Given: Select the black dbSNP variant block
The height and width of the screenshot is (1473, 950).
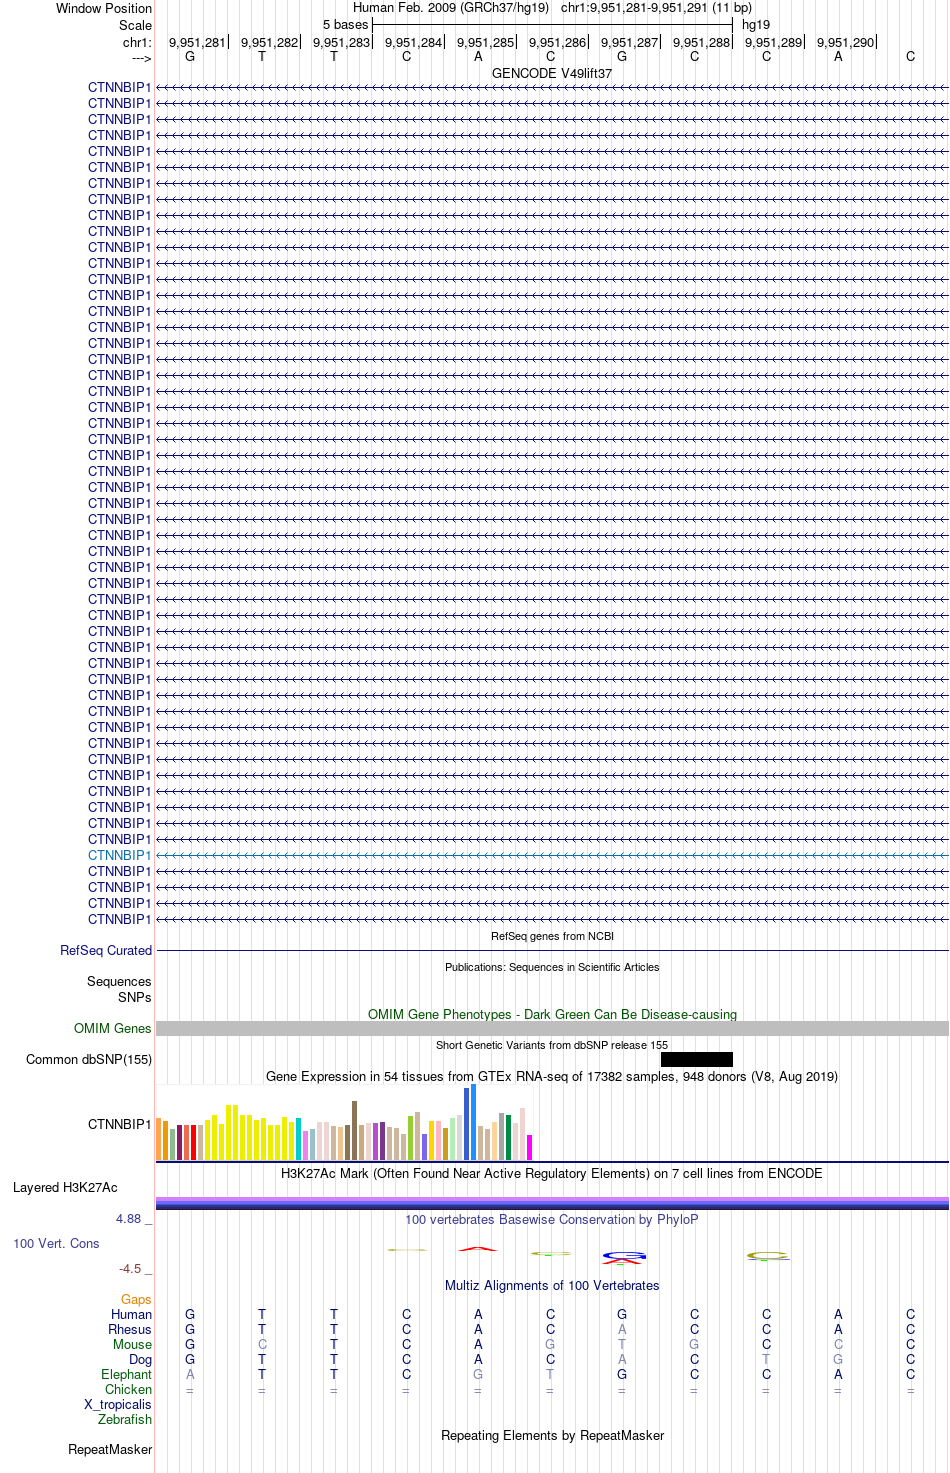Looking at the screenshot, I should (697, 1060).
